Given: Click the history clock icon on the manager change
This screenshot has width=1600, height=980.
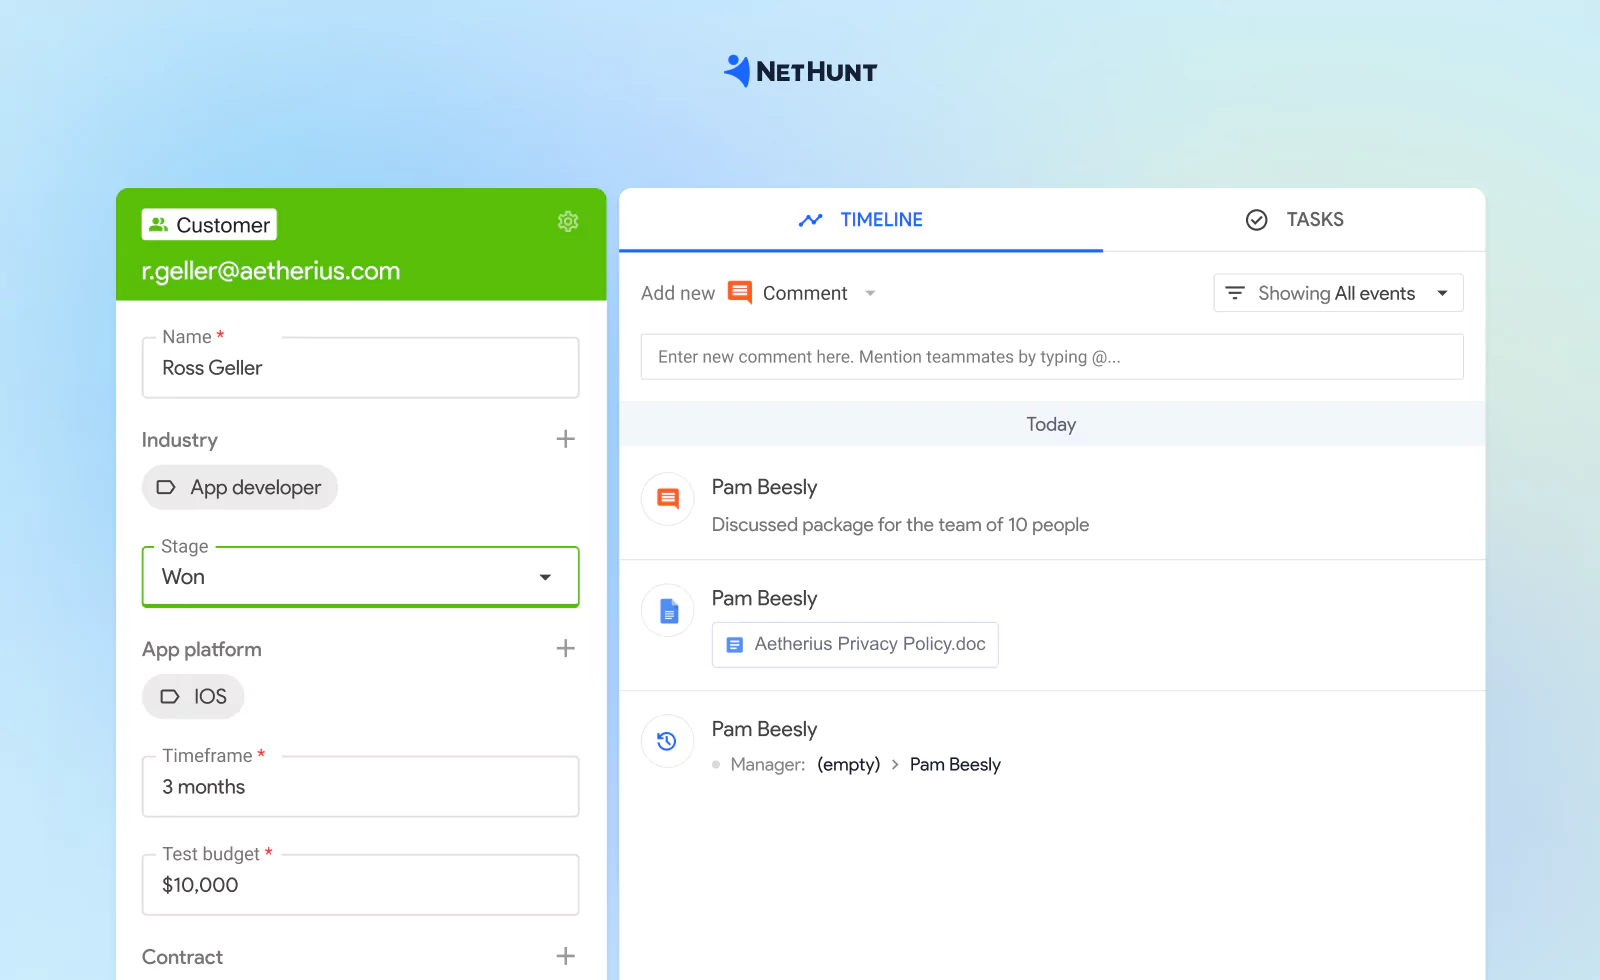Looking at the screenshot, I should click(x=667, y=740).
